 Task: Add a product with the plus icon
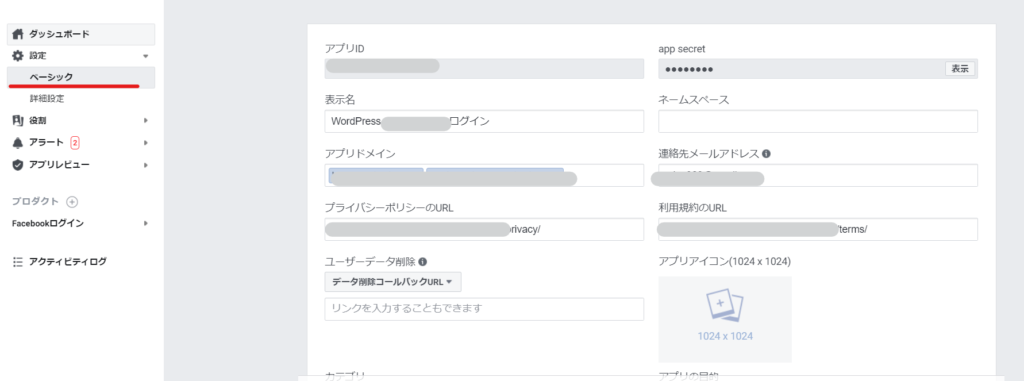coord(72,202)
